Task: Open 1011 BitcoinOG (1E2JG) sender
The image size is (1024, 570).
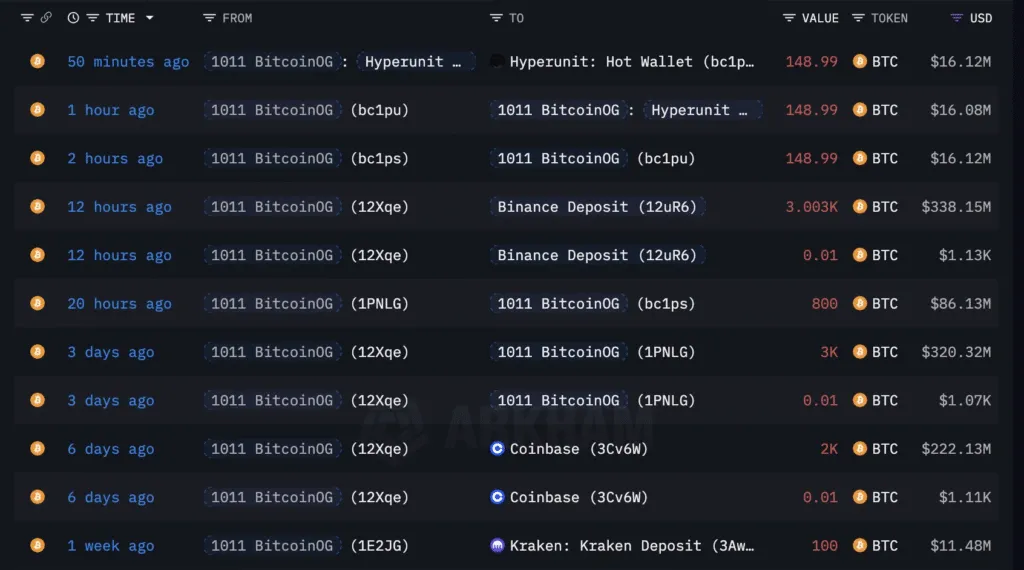Action: tap(308, 546)
